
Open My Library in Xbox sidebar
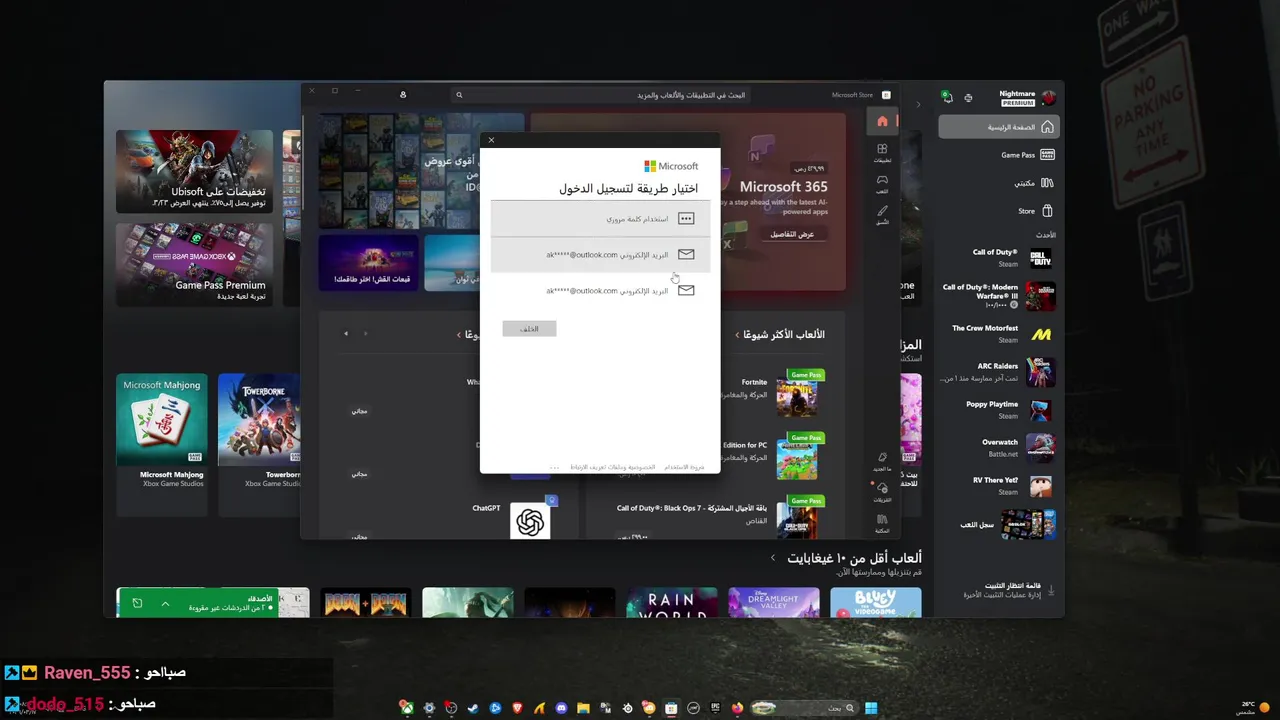coord(1034,183)
